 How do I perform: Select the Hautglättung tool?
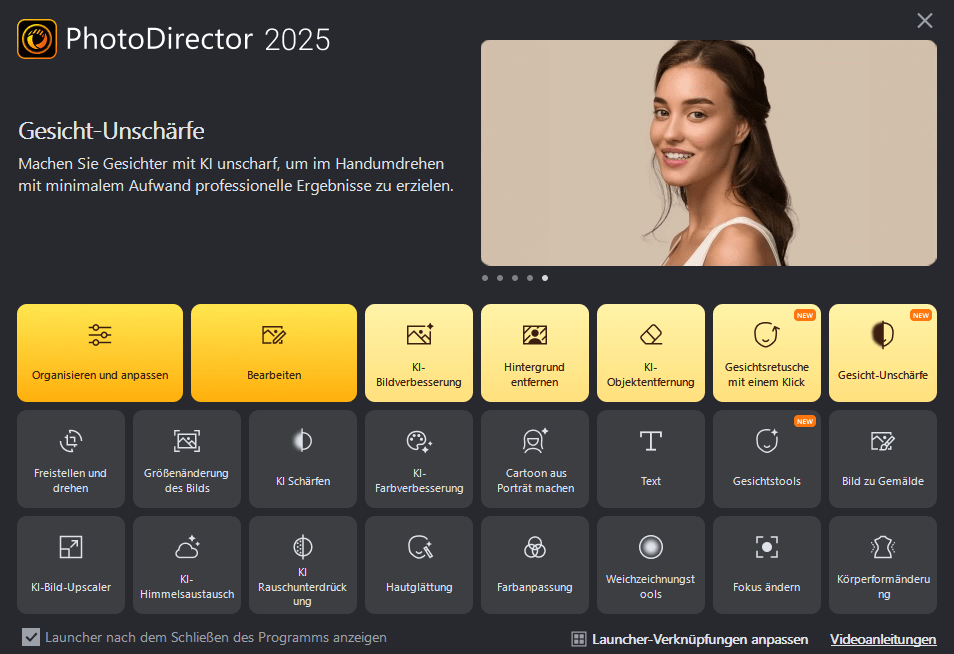[418, 564]
